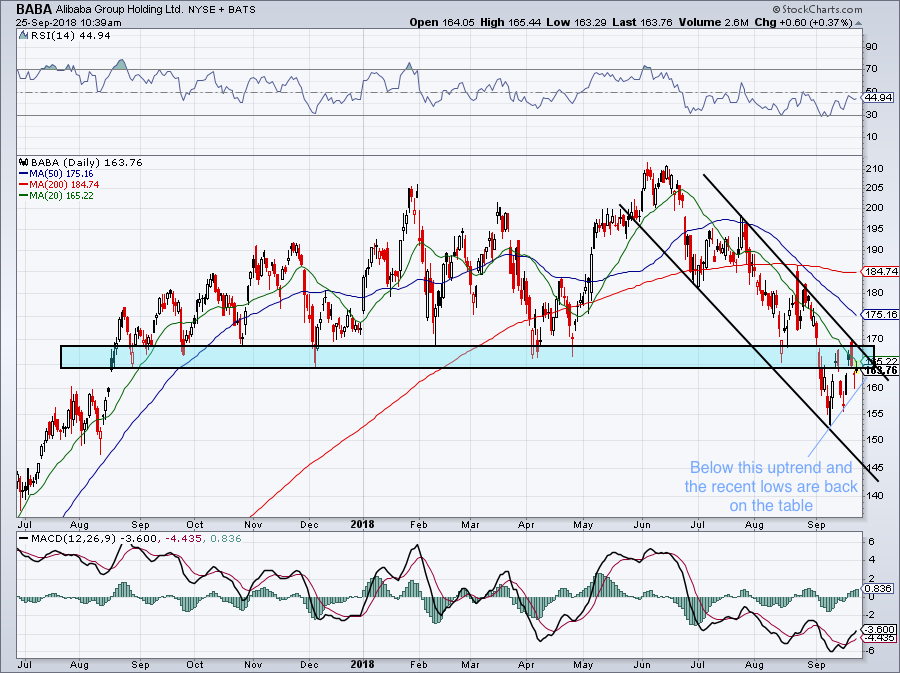Screen dimensions: 900x673
Task: Click the May label under the price chart
Action: tap(583, 524)
